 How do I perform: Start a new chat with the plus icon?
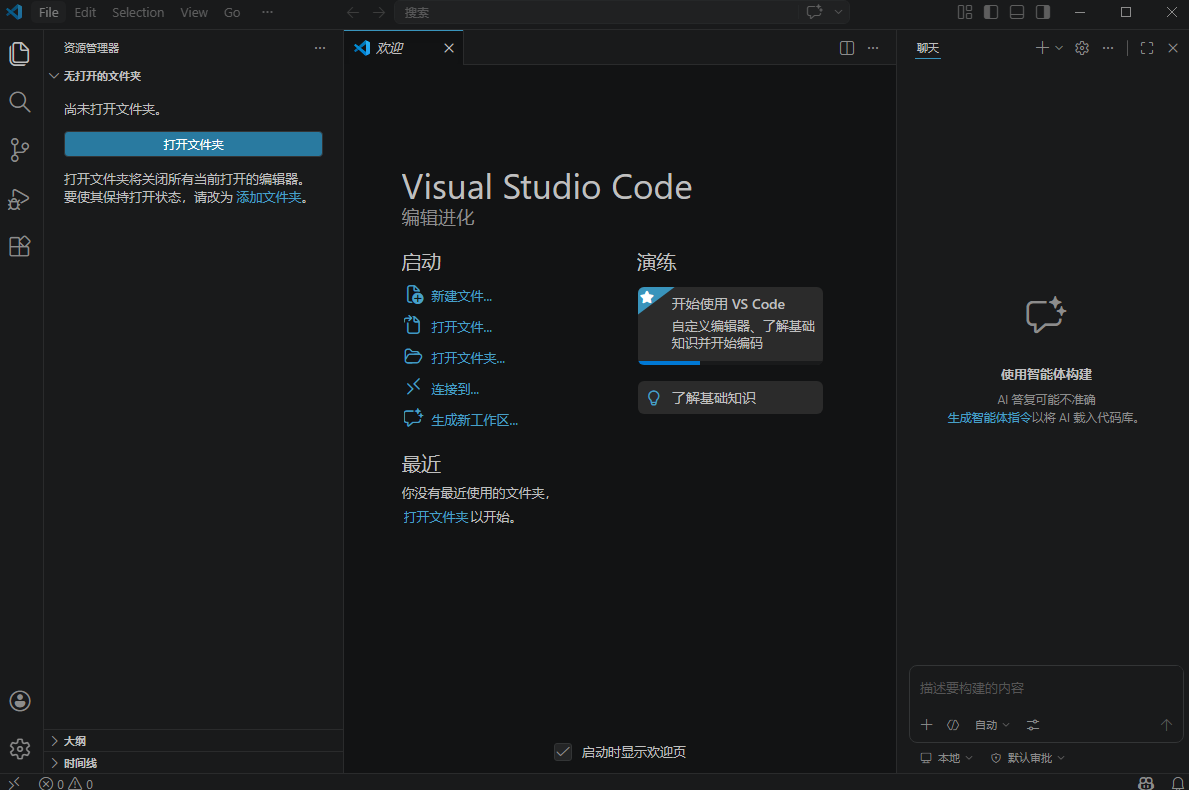(x=1042, y=48)
